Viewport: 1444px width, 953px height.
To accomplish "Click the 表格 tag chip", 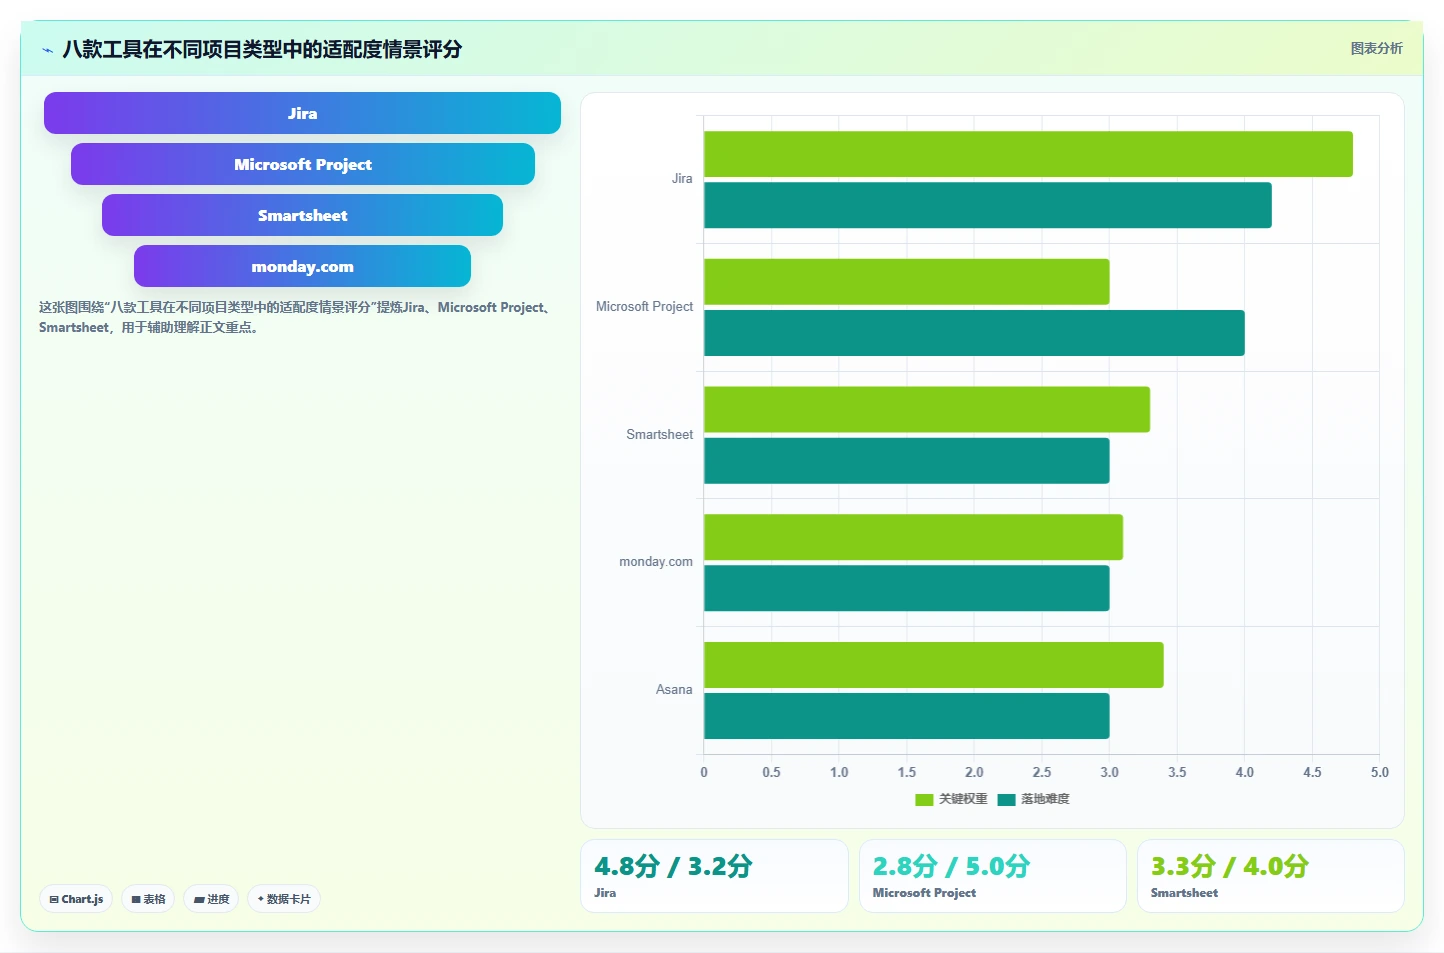I will (148, 899).
